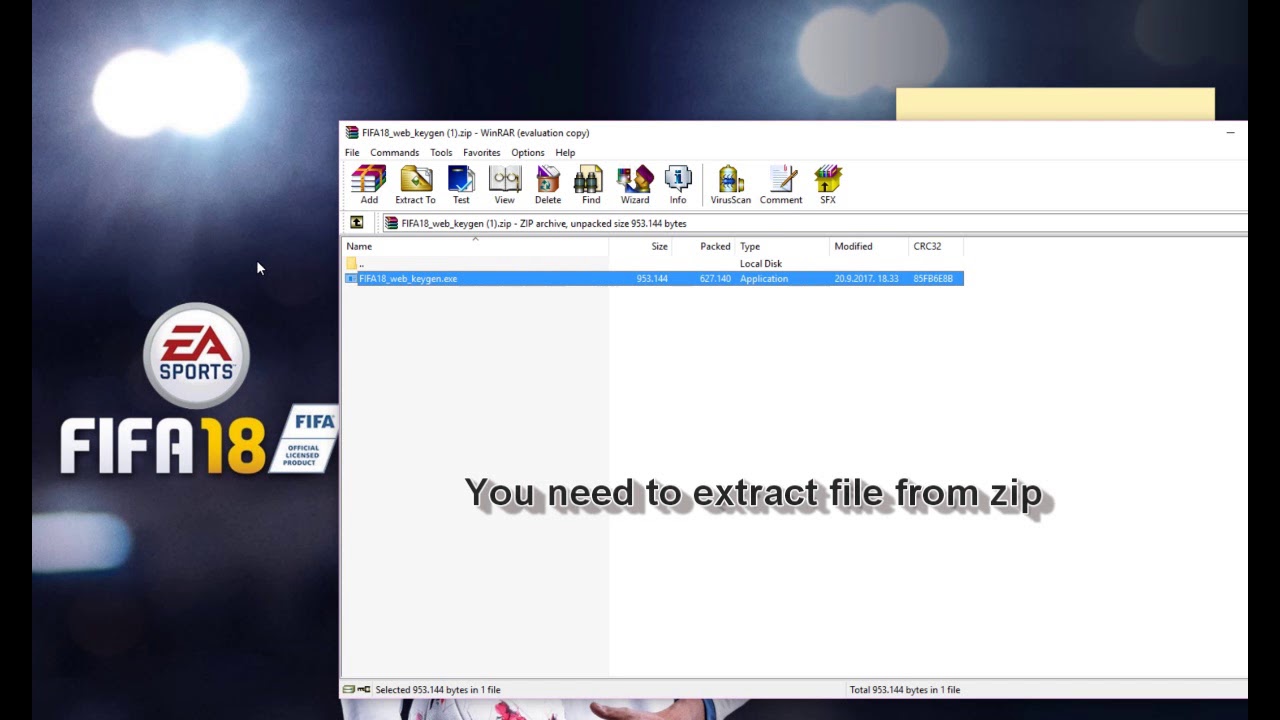Click the FIFA18_web_keygen.exe file icon

(x=351, y=279)
